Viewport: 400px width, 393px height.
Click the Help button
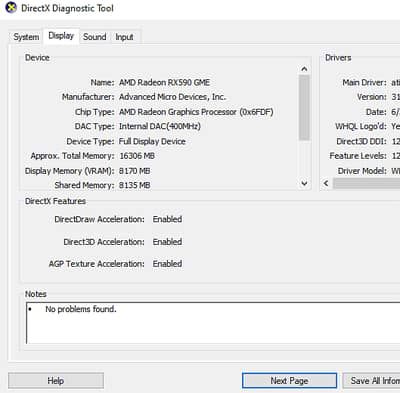[56, 381]
